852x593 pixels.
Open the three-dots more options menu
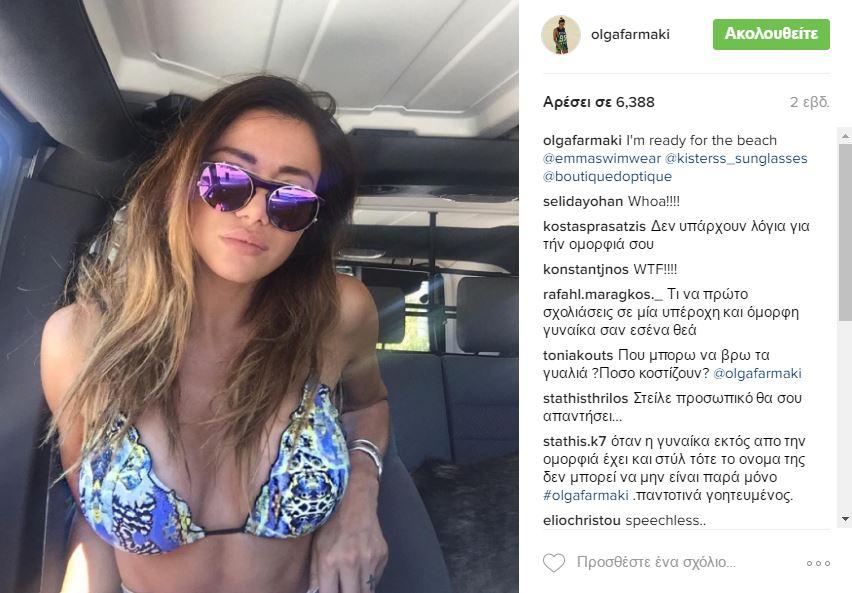click(818, 563)
